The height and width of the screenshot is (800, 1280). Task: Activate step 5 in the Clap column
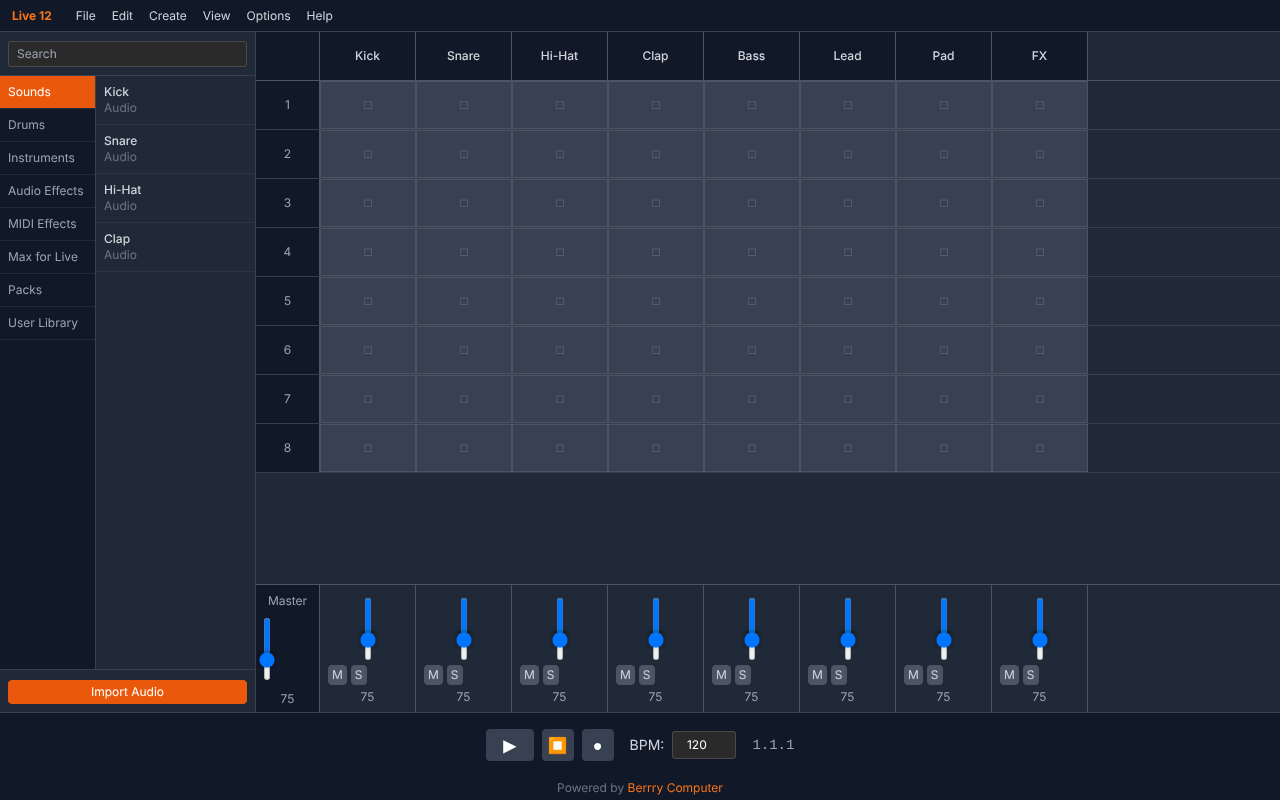pyautogui.click(x=655, y=300)
